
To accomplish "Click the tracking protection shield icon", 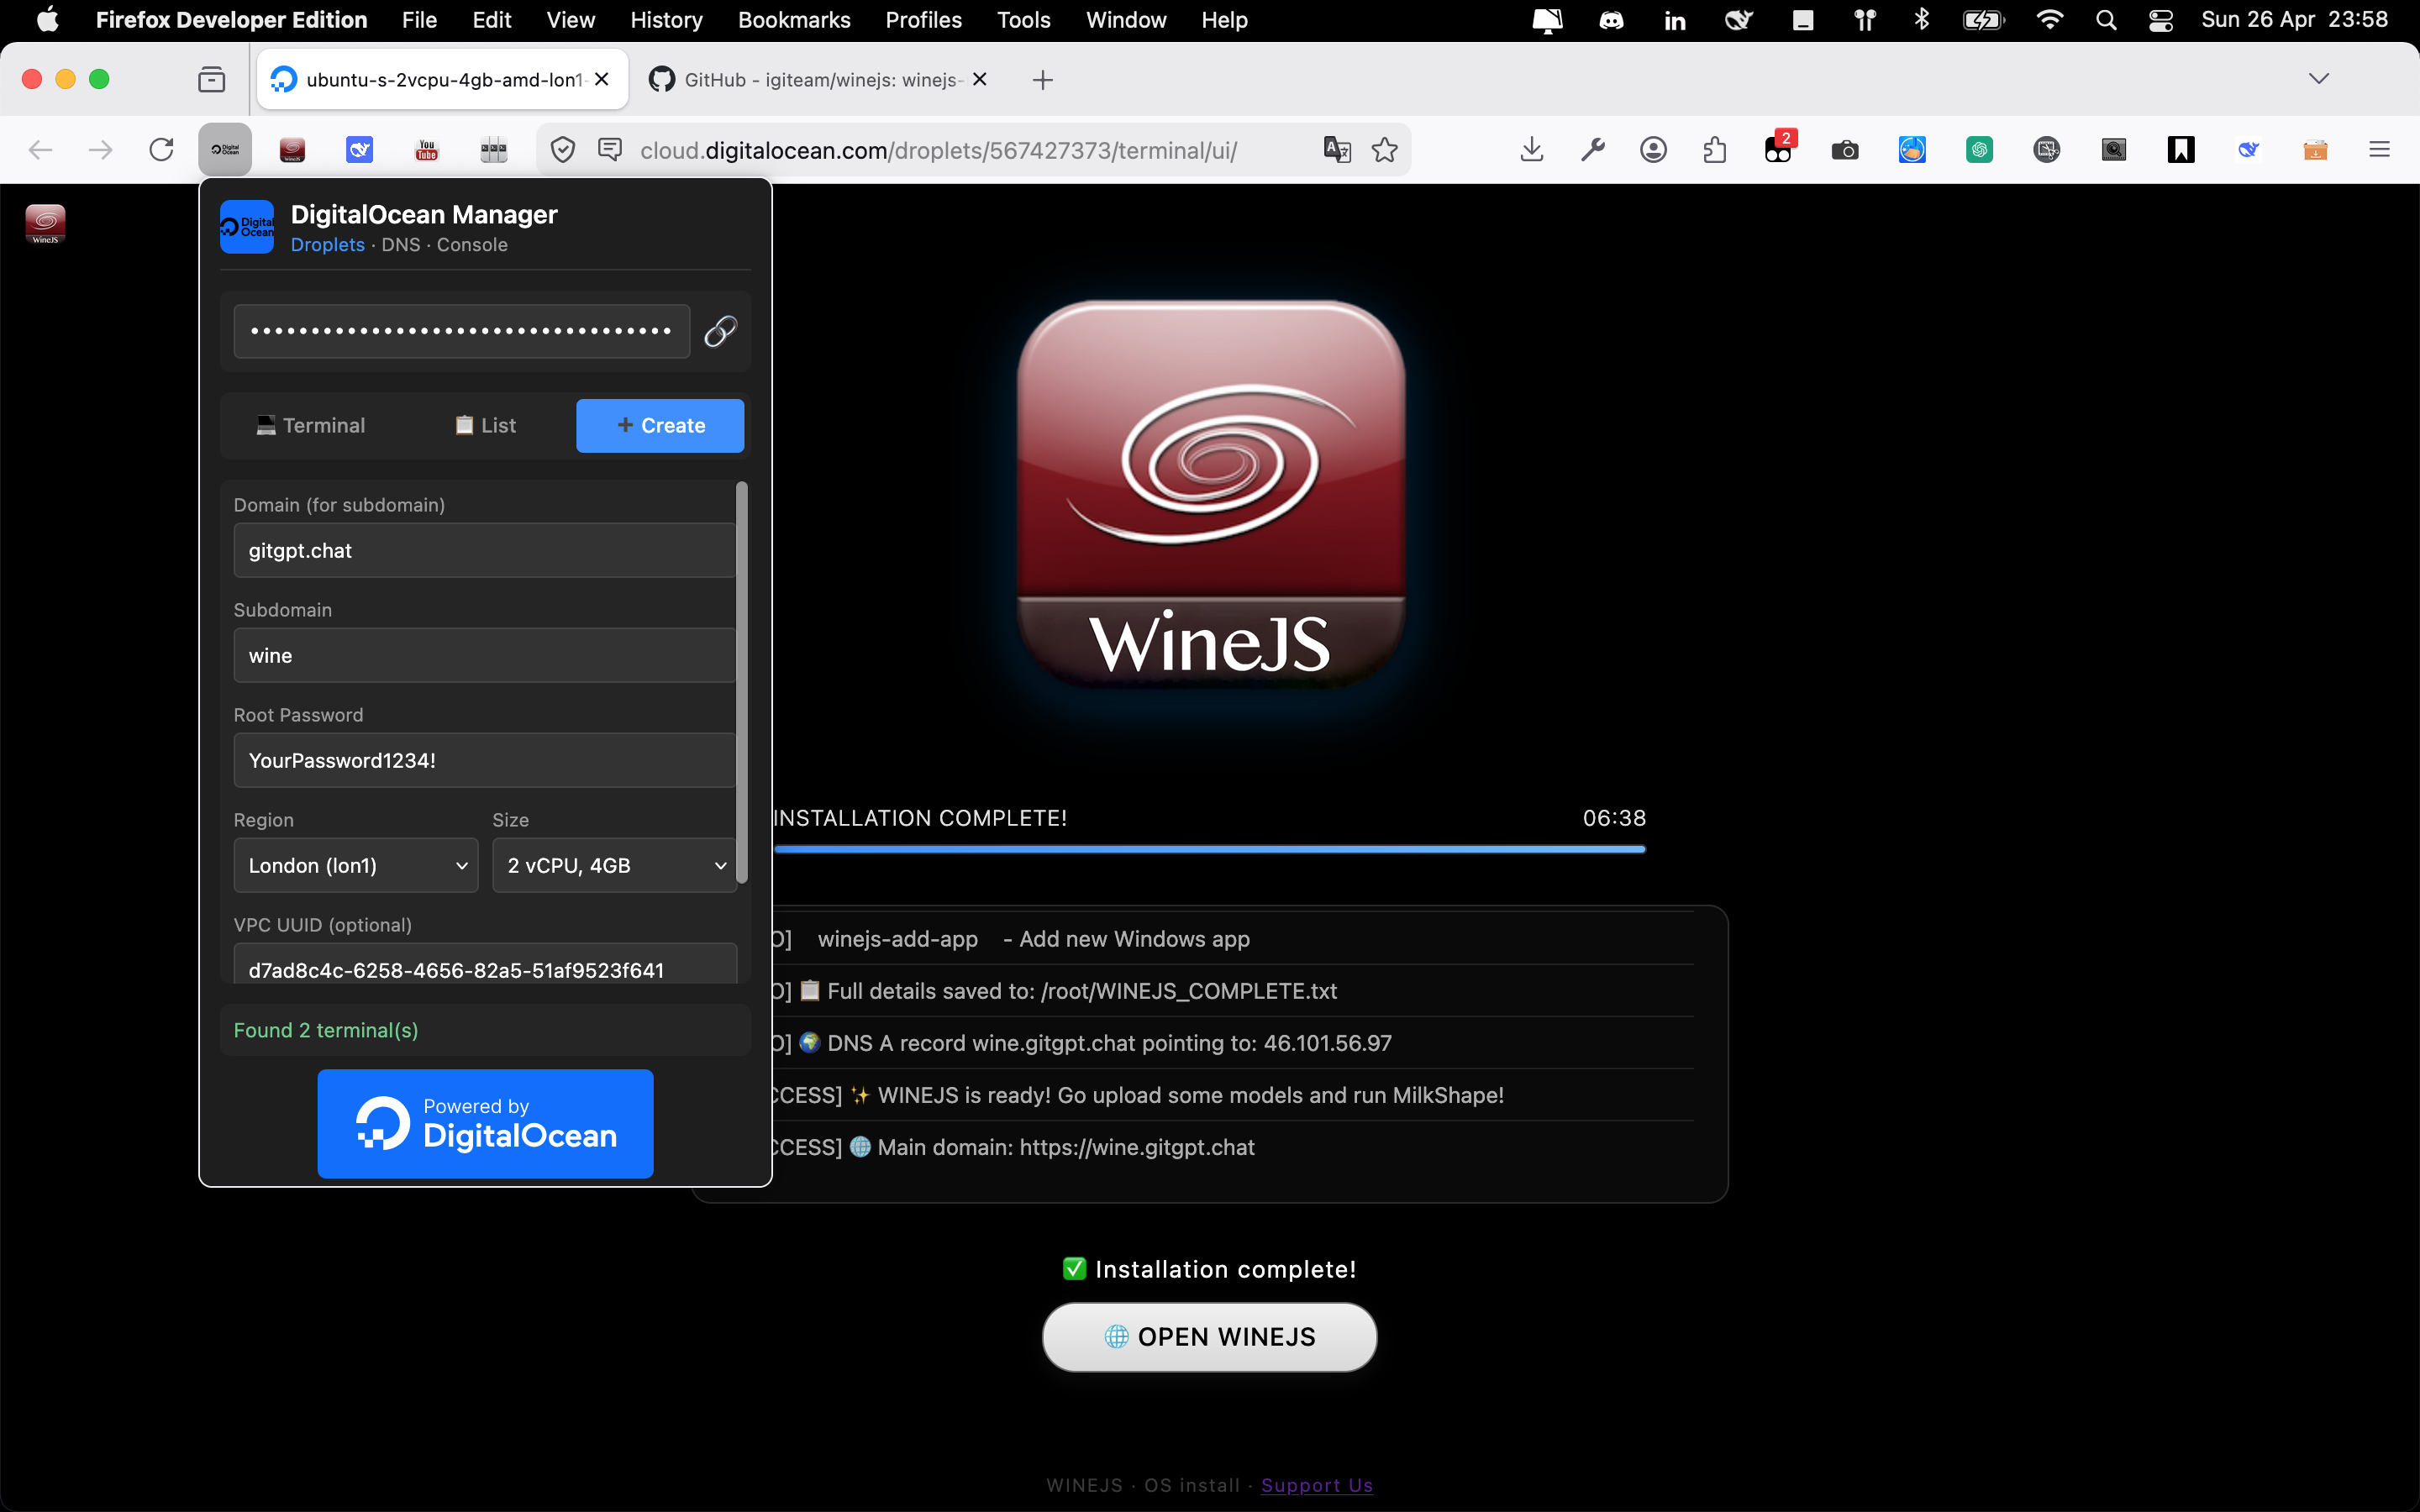I will [563, 150].
